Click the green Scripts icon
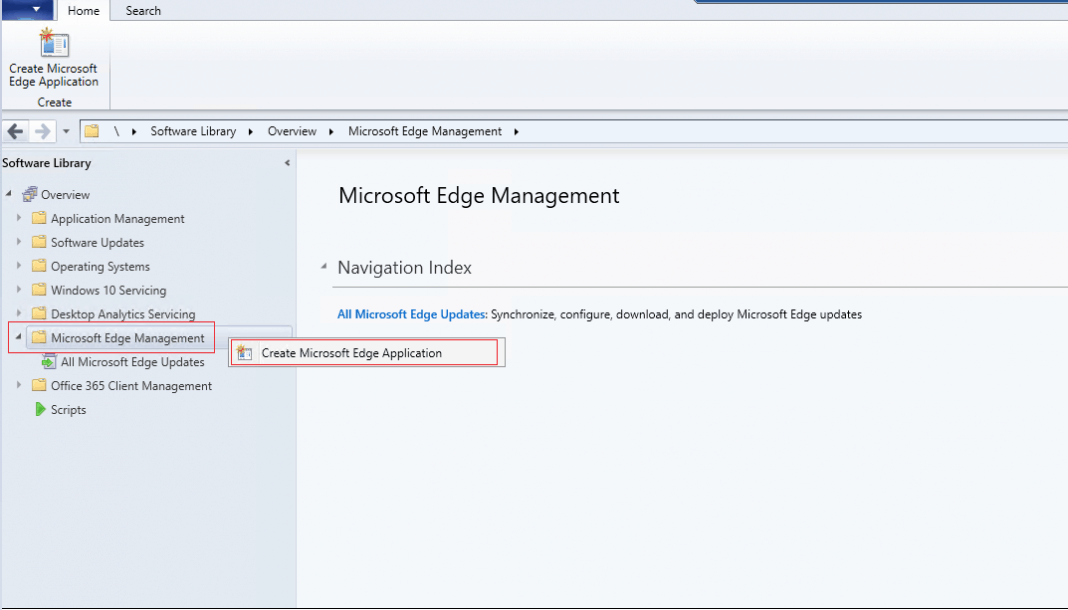The width and height of the screenshot is (1068, 610). (40, 410)
